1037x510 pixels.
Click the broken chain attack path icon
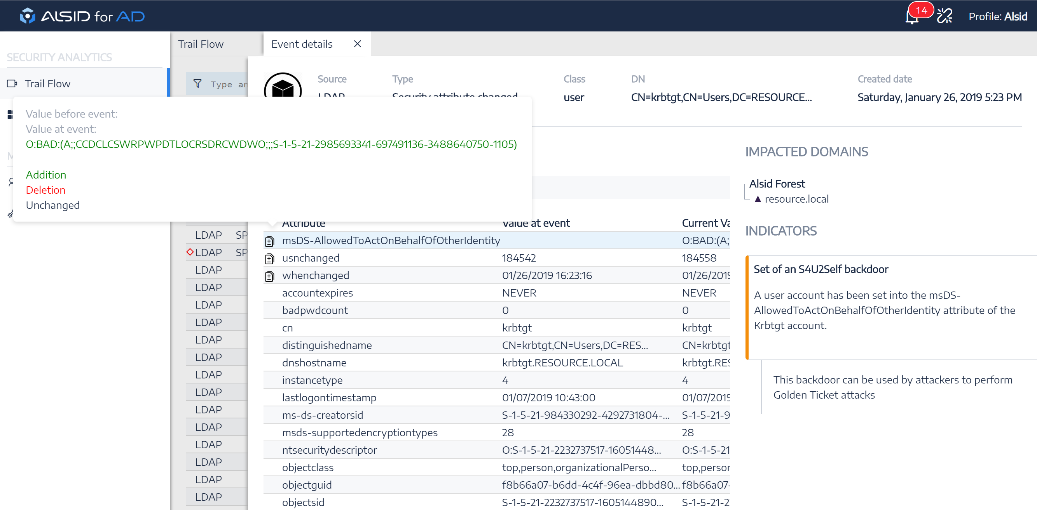pyautogui.click(x=943, y=16)
